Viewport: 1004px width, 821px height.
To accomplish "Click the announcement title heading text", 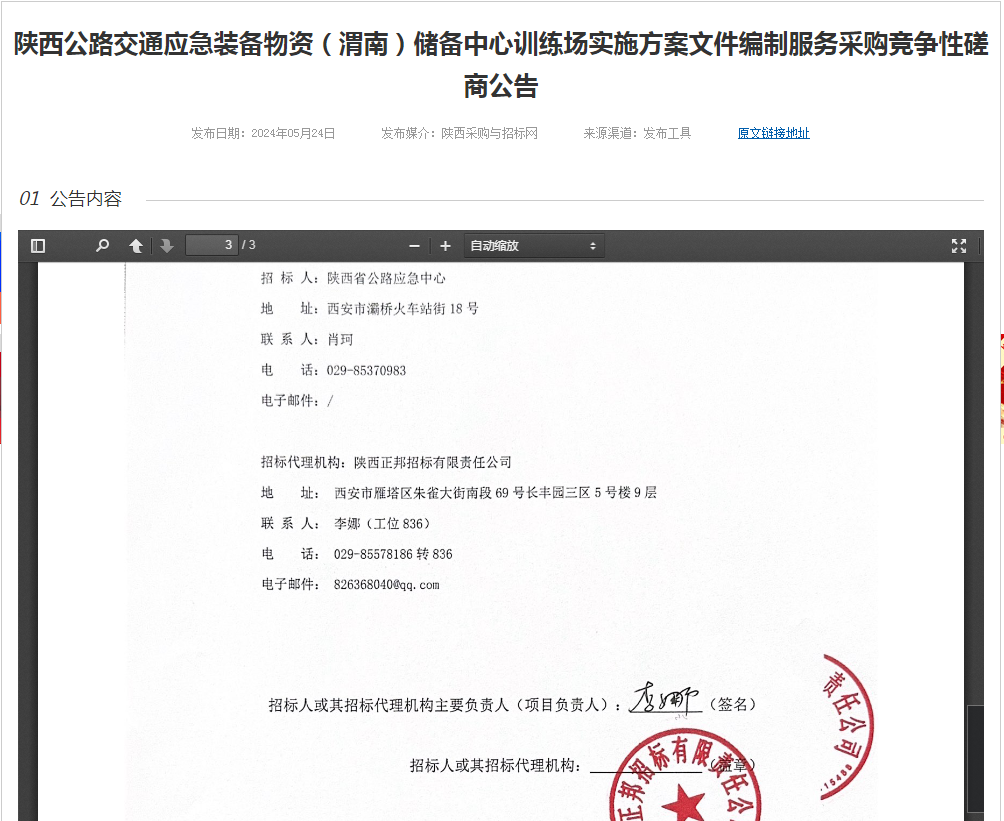I will click(501, 65).
